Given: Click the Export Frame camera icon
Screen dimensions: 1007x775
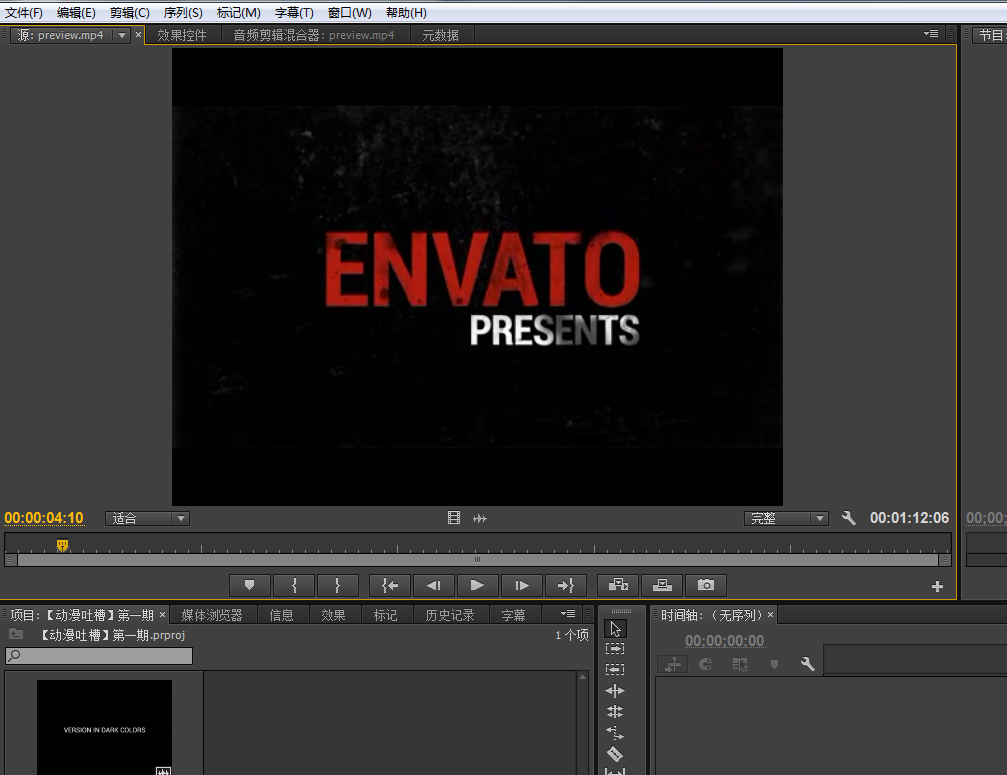Looking at the screenshot, I should pyautogui.click(x=706, y=585).
